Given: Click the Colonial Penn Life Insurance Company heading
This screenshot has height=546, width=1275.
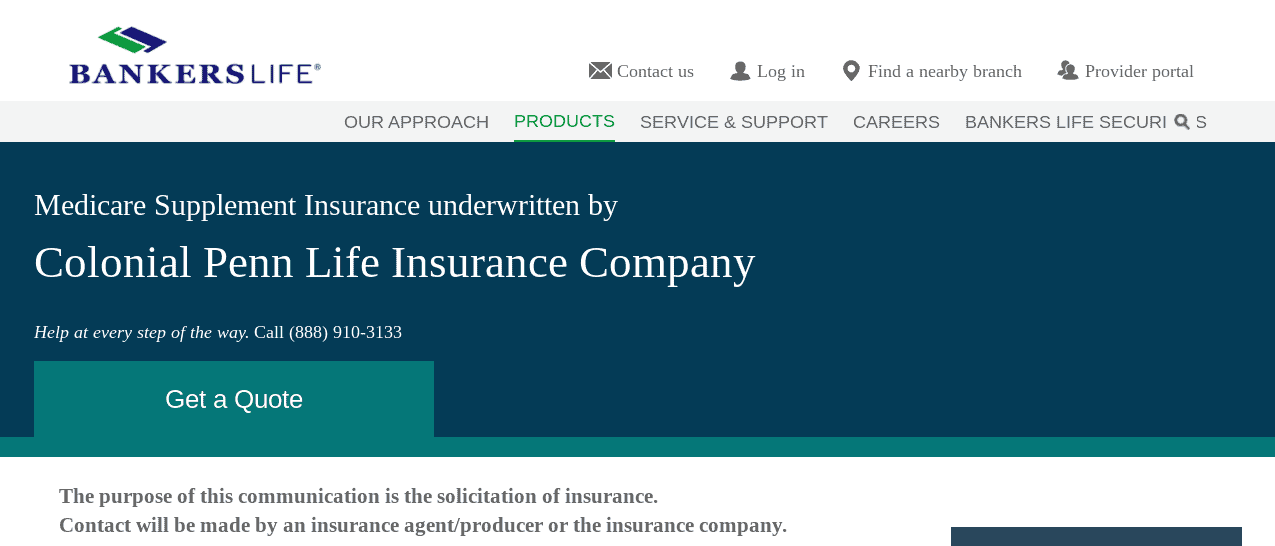Looking at the screenshot, I should (394, 262).
